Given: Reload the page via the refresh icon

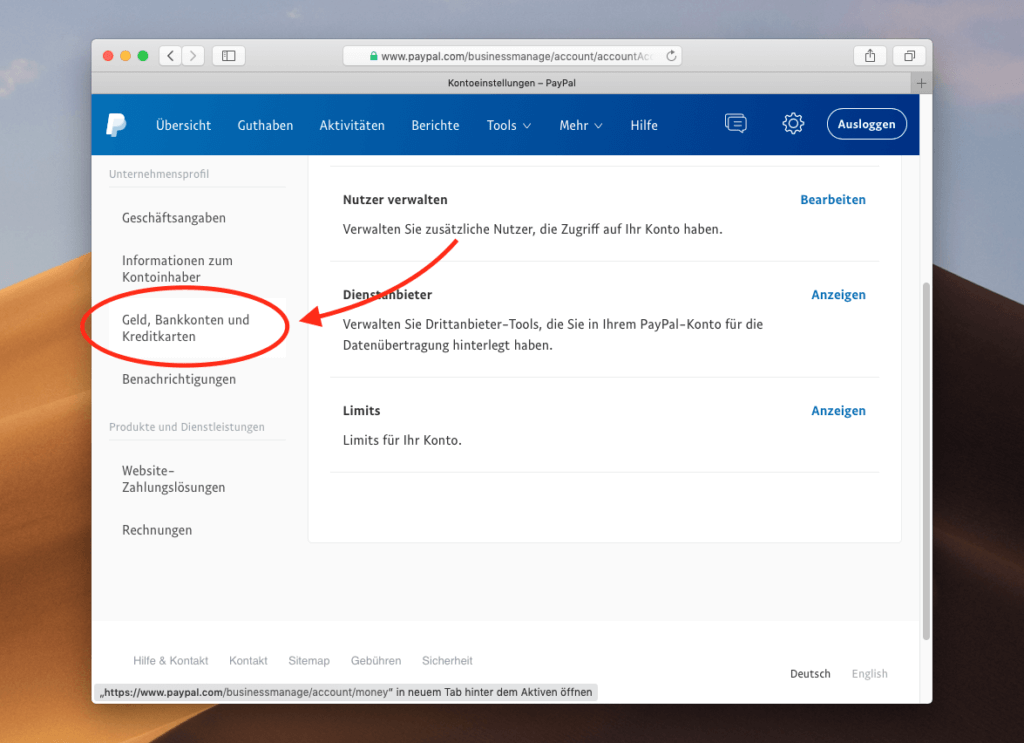Looking at the screenshot, I should coord(671,55).
